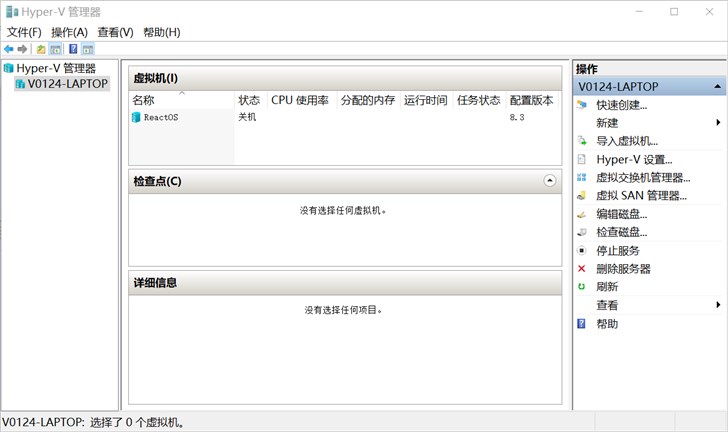Viewport: 728px width, 432px height.
Task: Click the 停止服务 stop icon
Action: coord(581,250)
